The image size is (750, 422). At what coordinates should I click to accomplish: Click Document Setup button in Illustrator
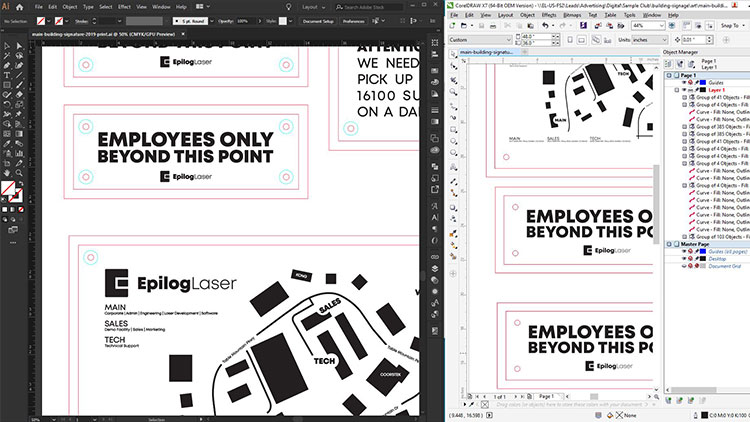[318, 21]
